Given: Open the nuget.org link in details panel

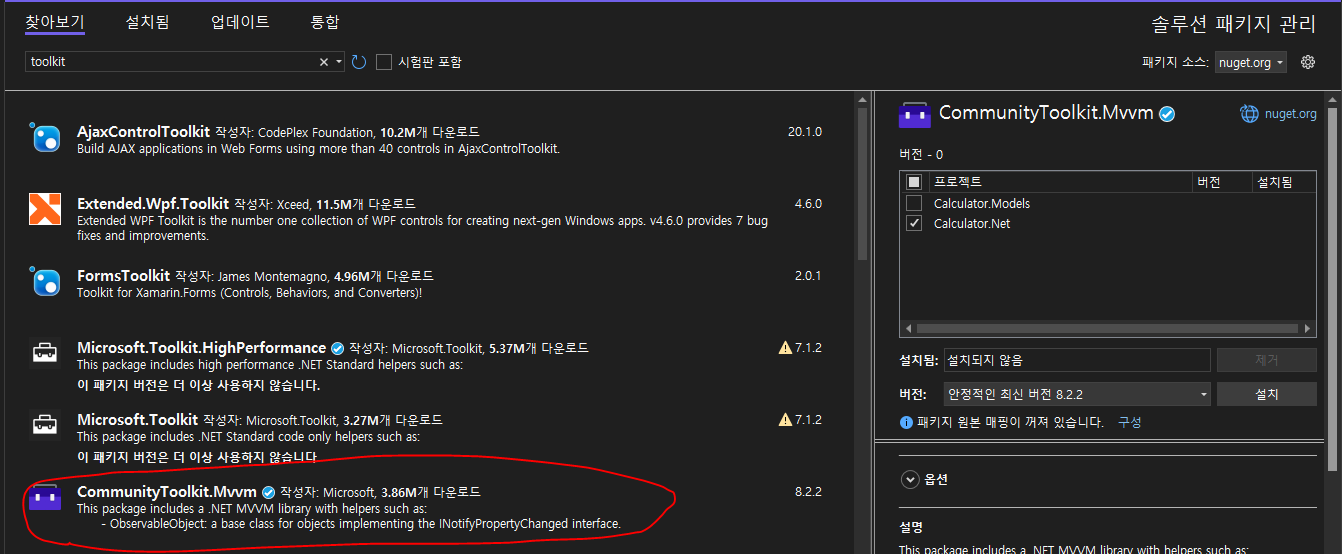Looking at the screenshot, I should tap(1291, 114).
